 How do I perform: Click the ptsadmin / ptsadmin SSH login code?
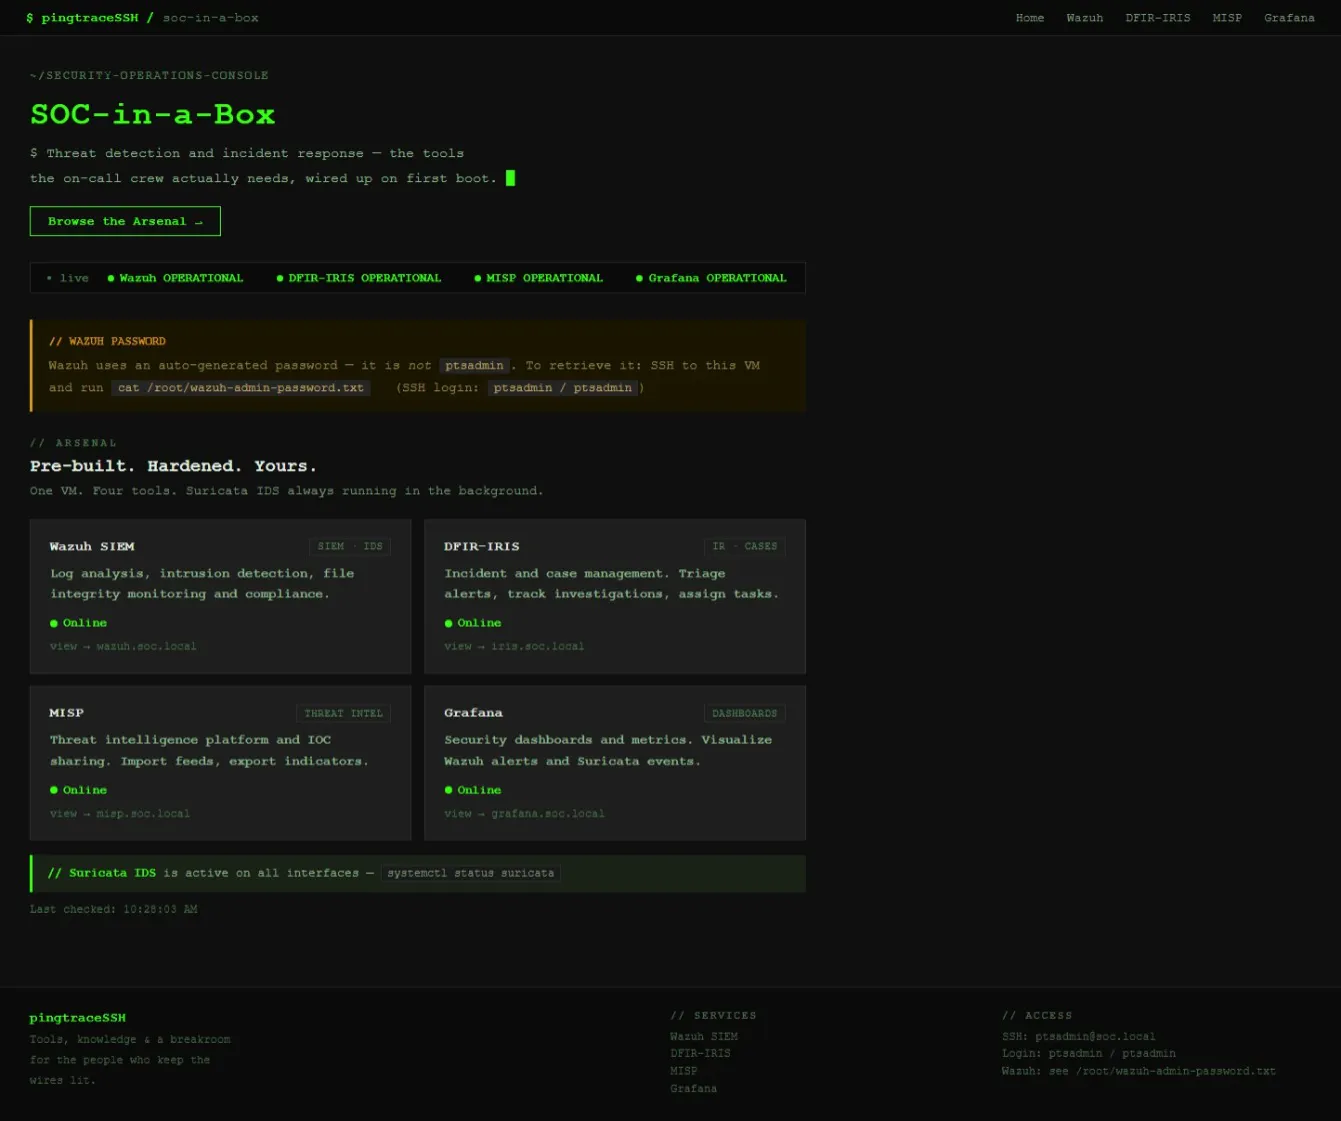563,387
